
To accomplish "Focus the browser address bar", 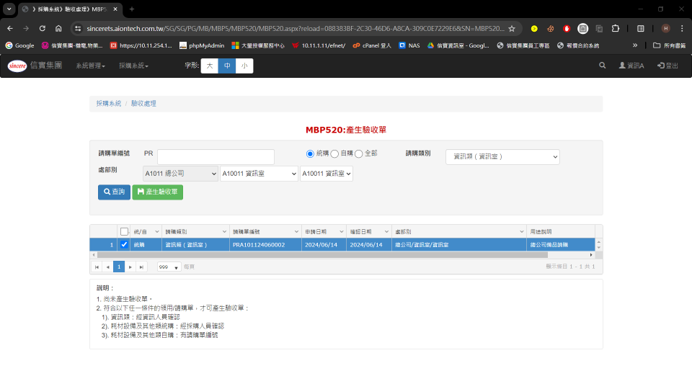I will pos(295,29).
